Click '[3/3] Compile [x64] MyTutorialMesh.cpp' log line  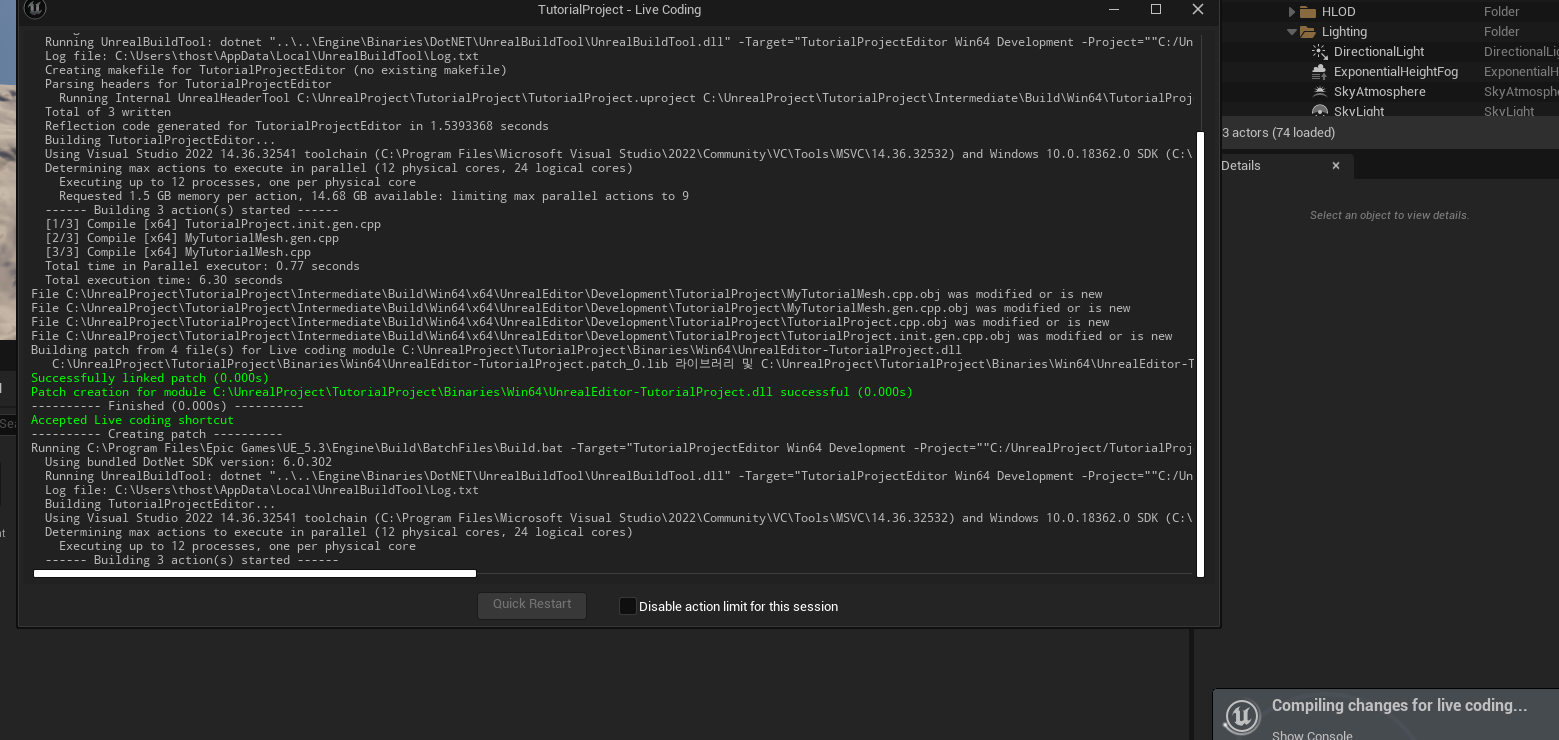tap(178, 252)
